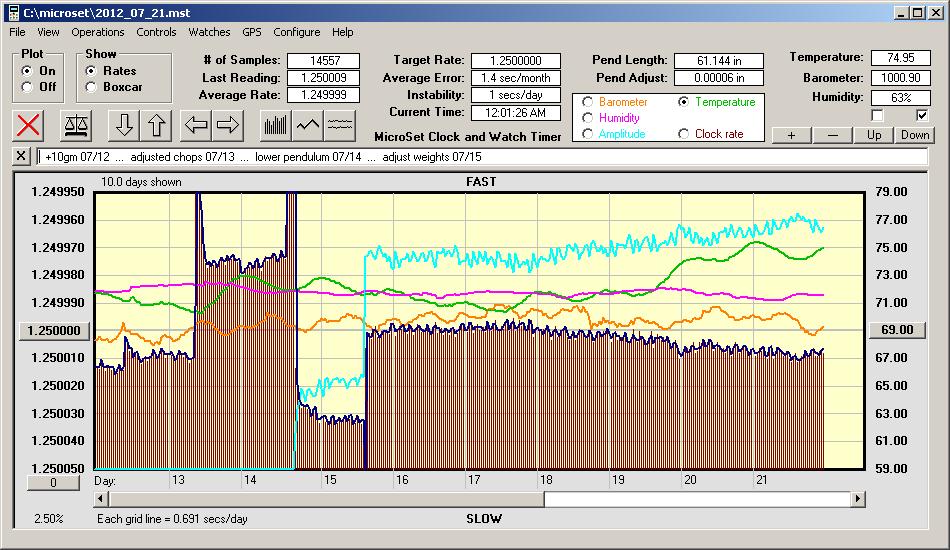The width and height of the screenshot is (950, 550).
Task: Untick the checked box under Humidity
Action: point(922,115)
